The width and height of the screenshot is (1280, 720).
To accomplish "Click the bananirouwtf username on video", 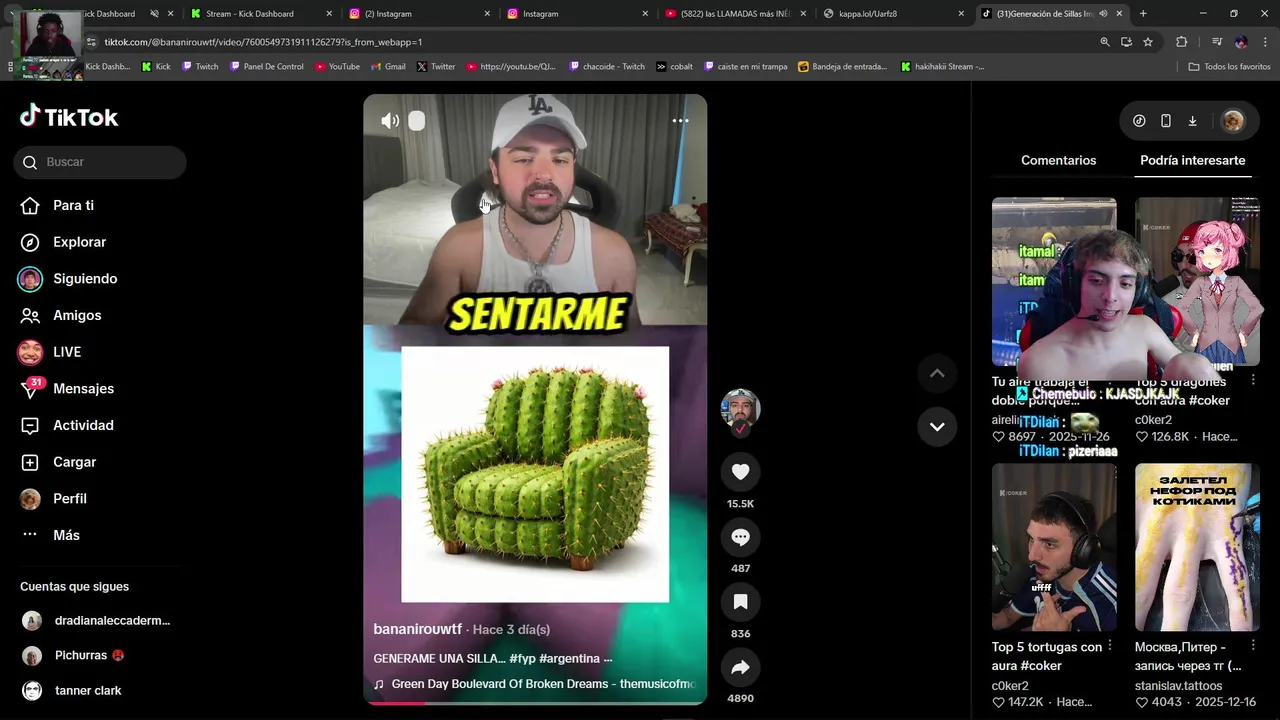I will pos(418,629).
